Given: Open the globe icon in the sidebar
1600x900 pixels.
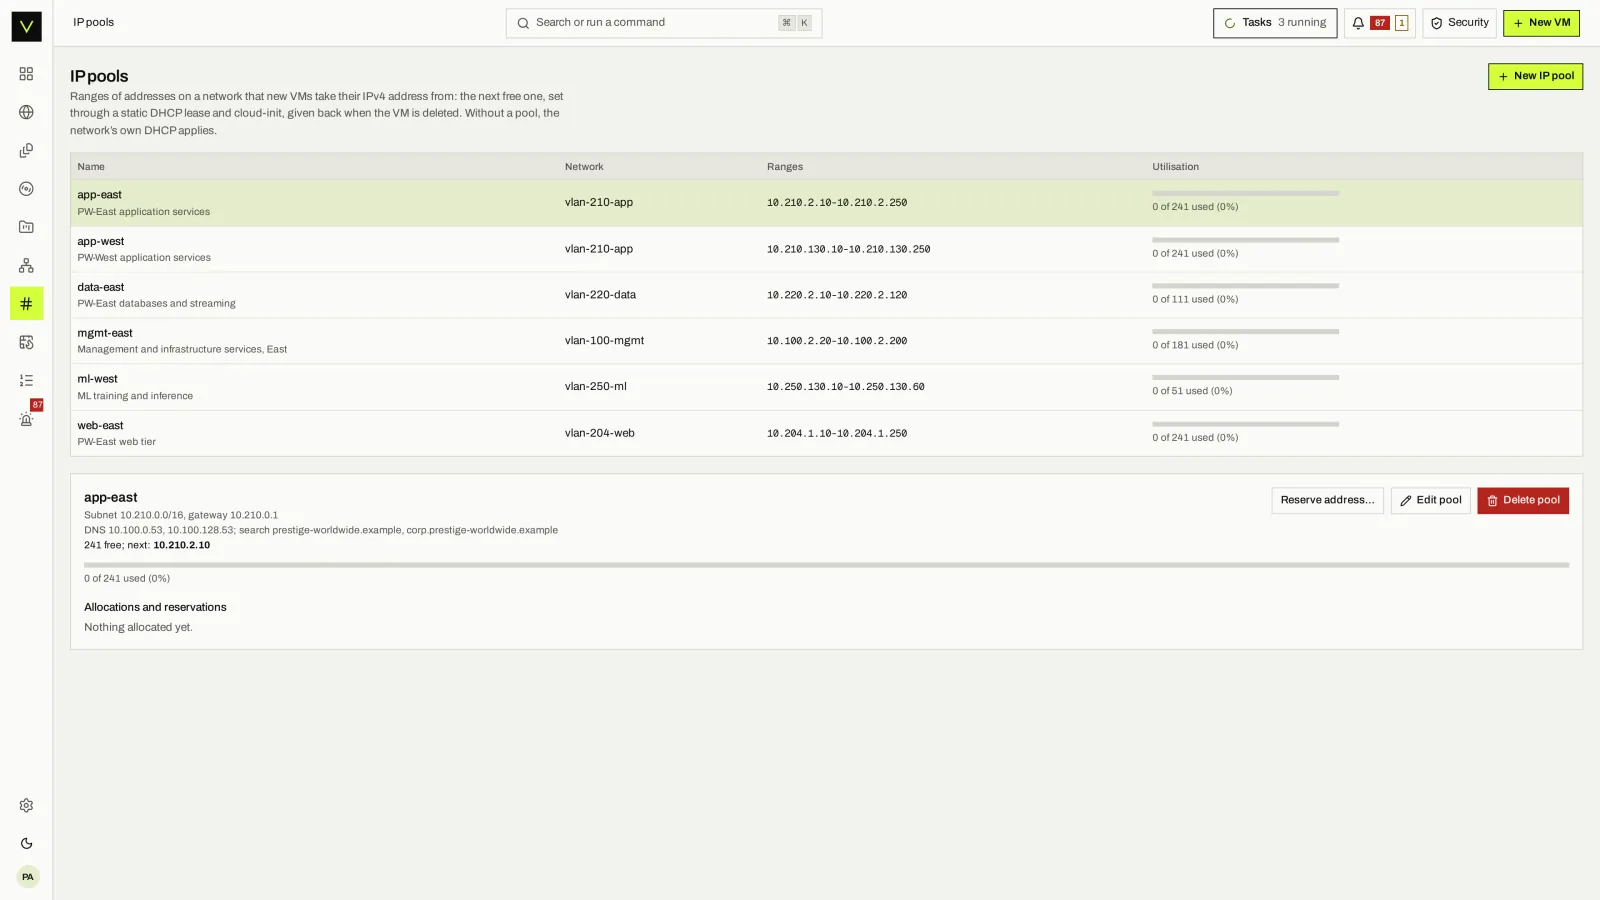Looking at the screenshot, I should [26, 112].
